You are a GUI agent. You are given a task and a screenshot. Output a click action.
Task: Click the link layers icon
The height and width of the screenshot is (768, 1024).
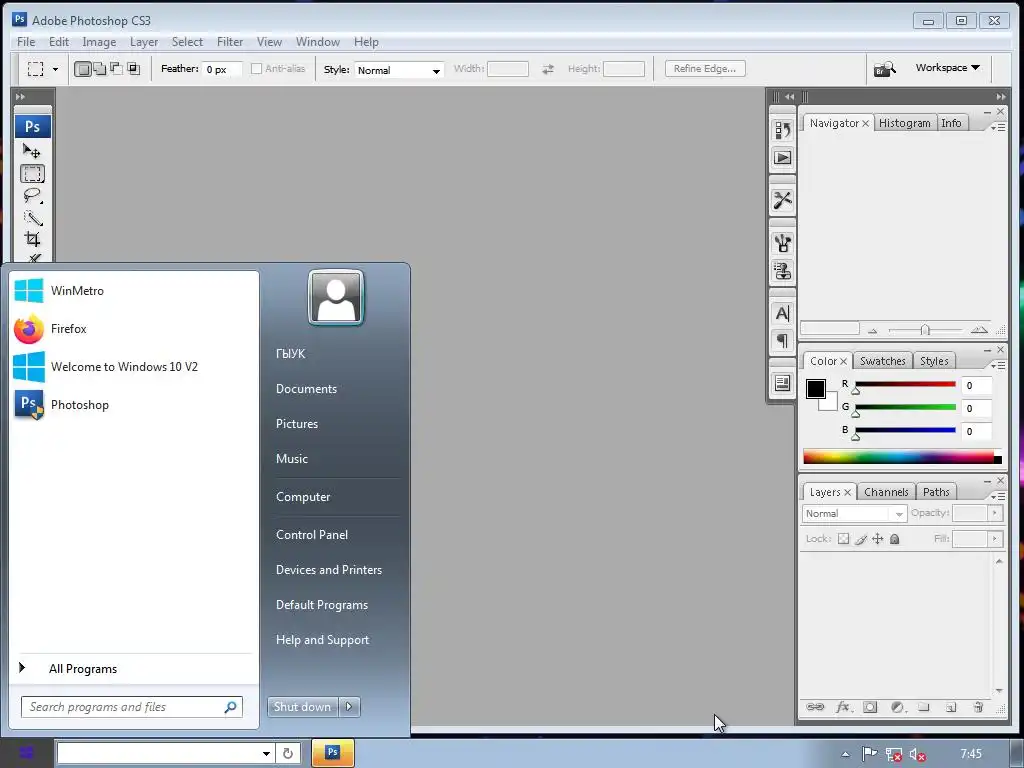815,707
